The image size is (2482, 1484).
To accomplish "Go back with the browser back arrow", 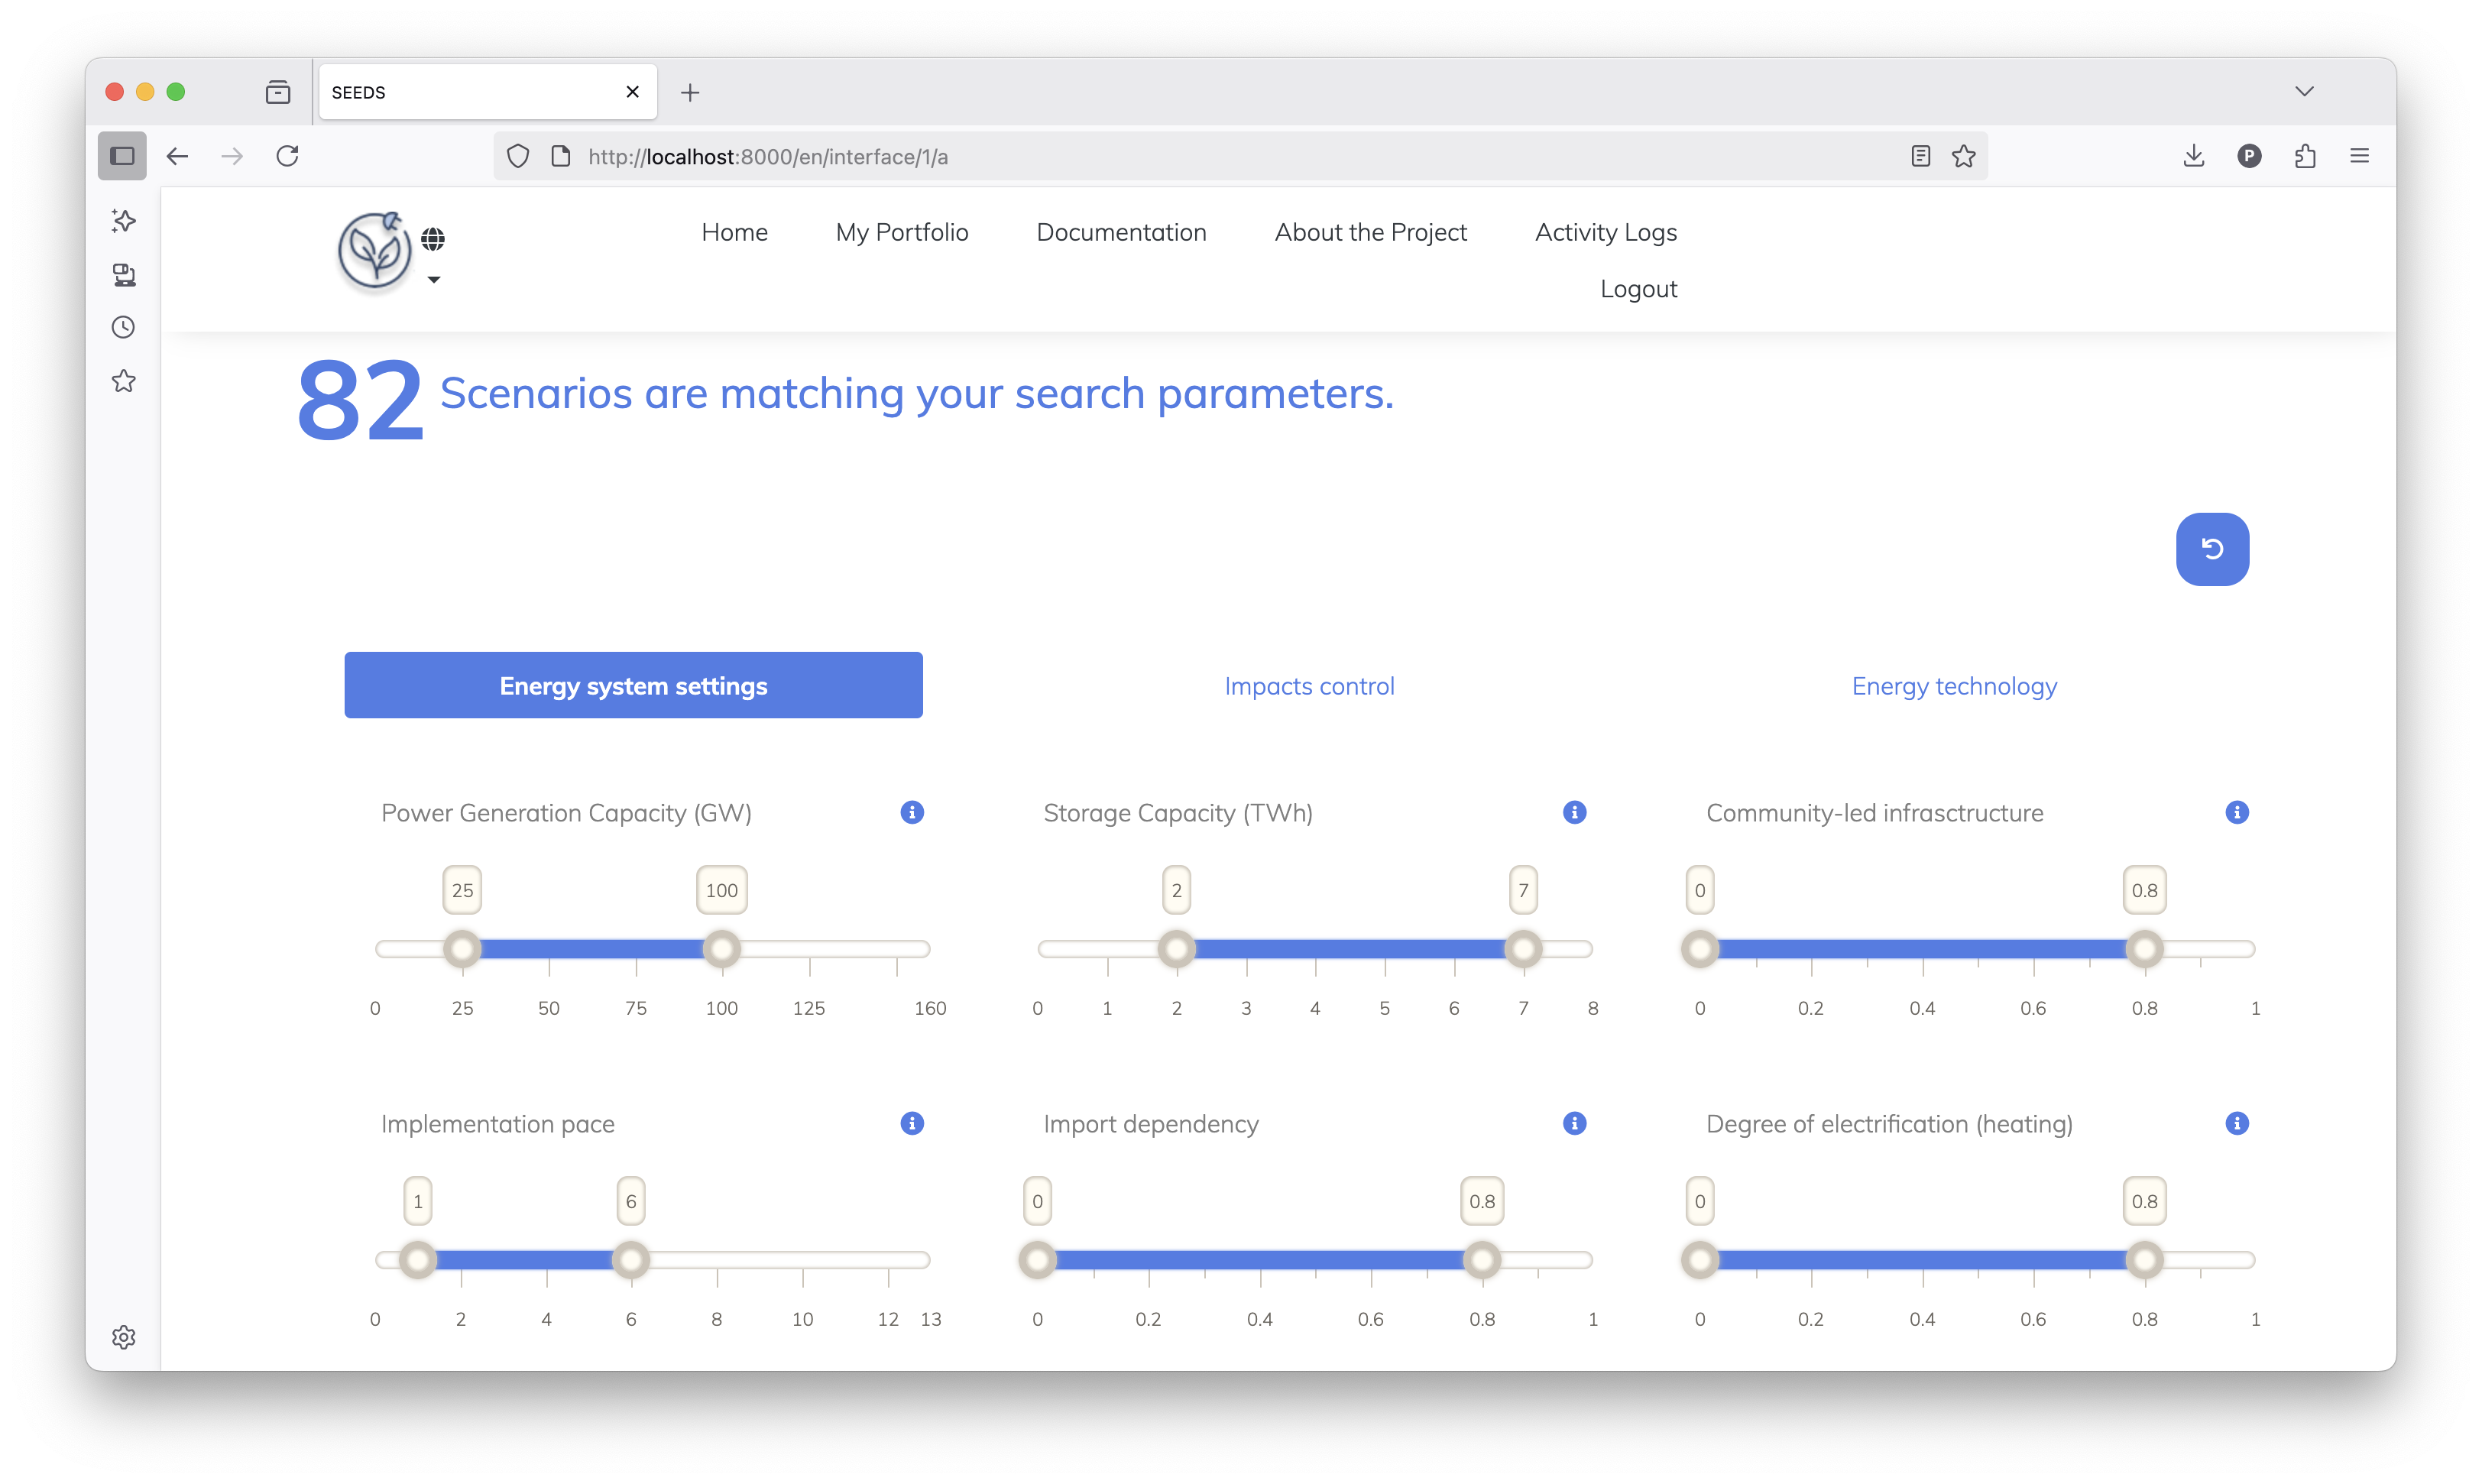I will (x=177, y=156).
